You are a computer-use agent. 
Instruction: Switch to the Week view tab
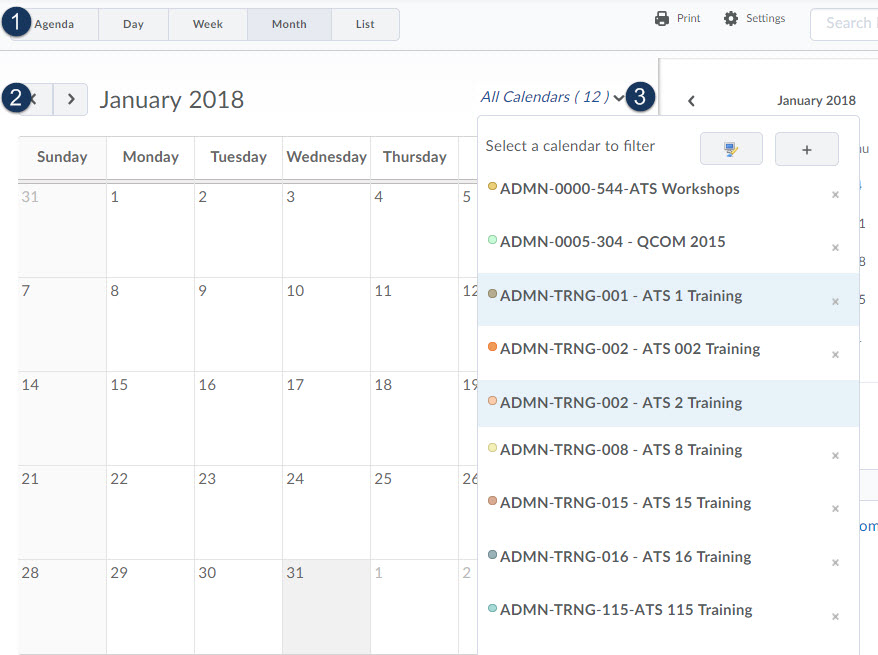click(x=207, y=23)
